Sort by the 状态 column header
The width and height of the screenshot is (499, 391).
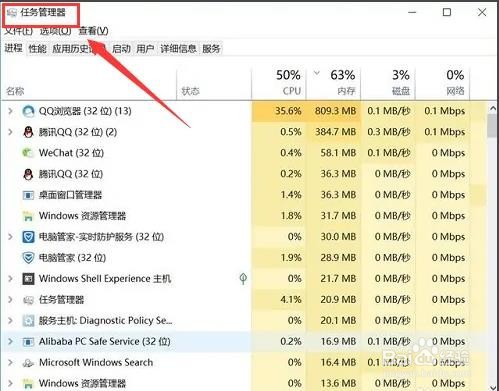tap(214, 84)
